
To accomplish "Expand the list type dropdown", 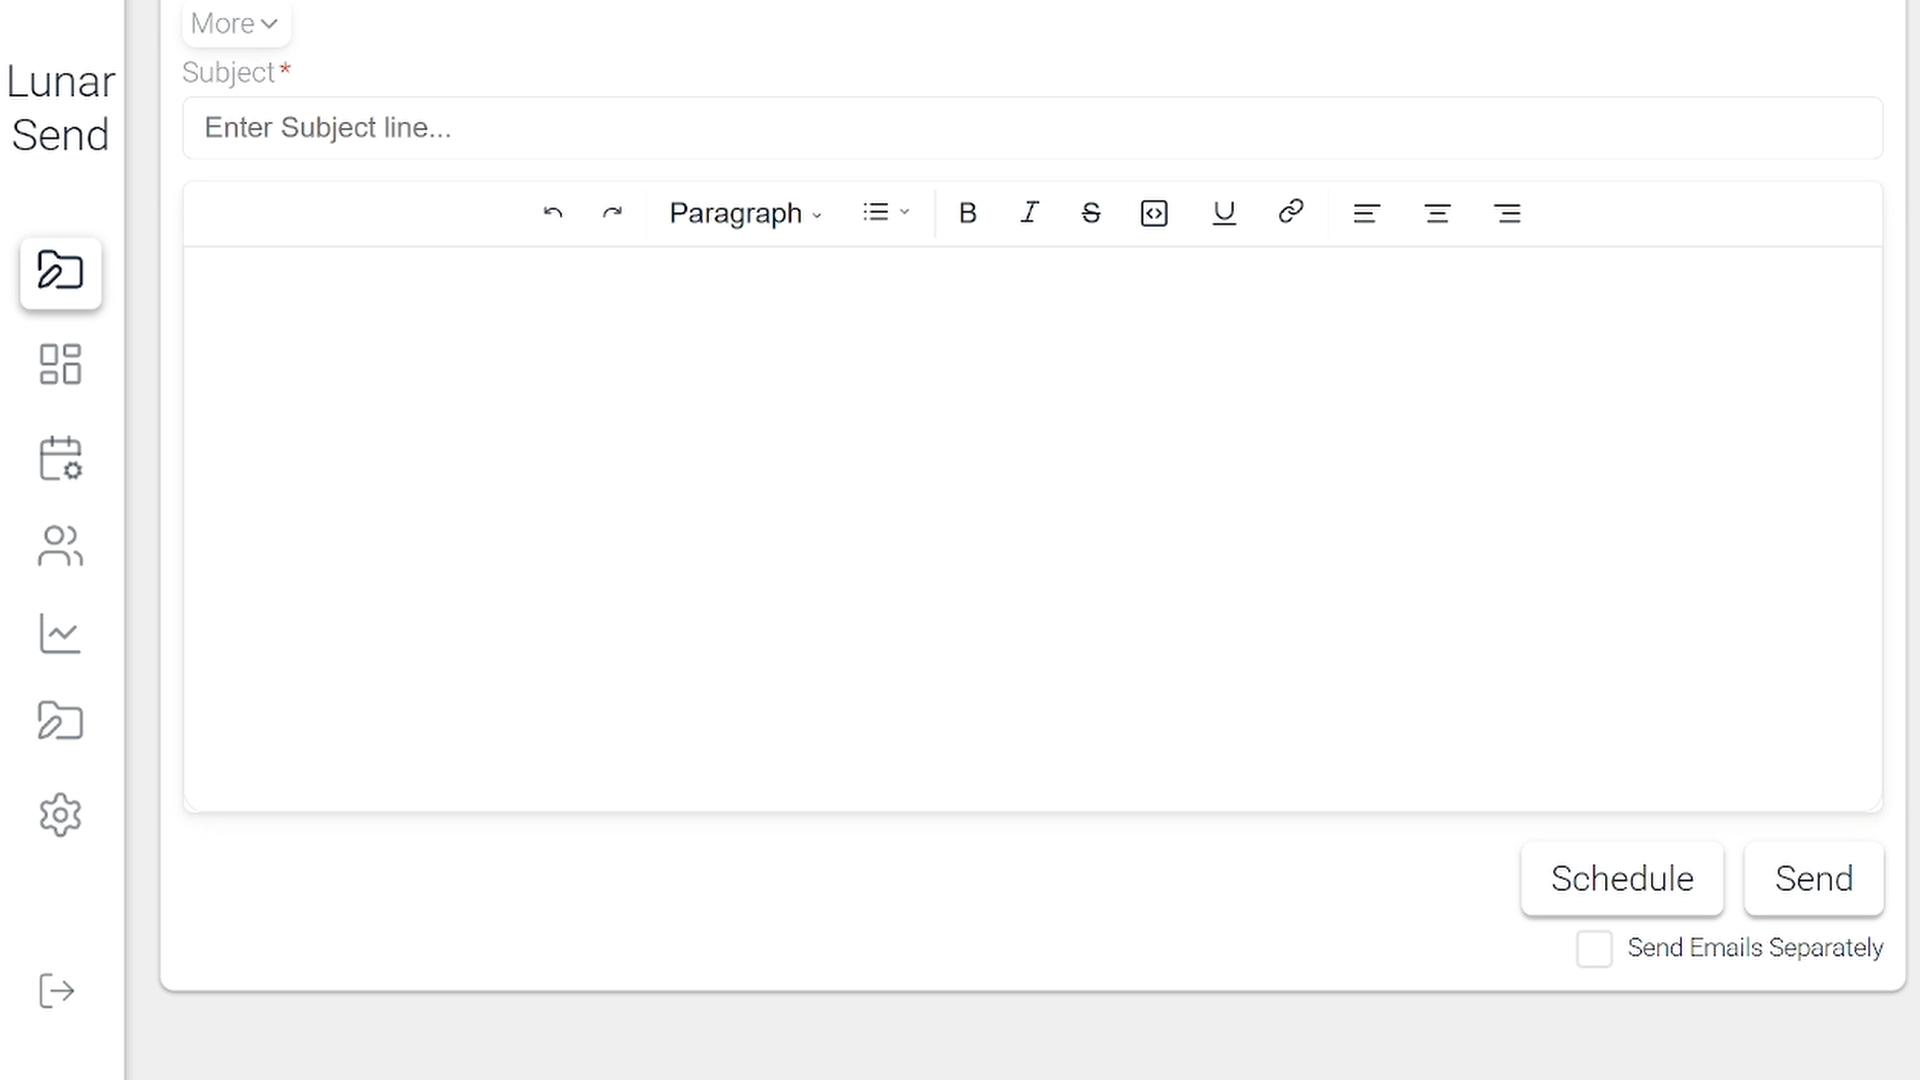I will [x=886, y=212].
